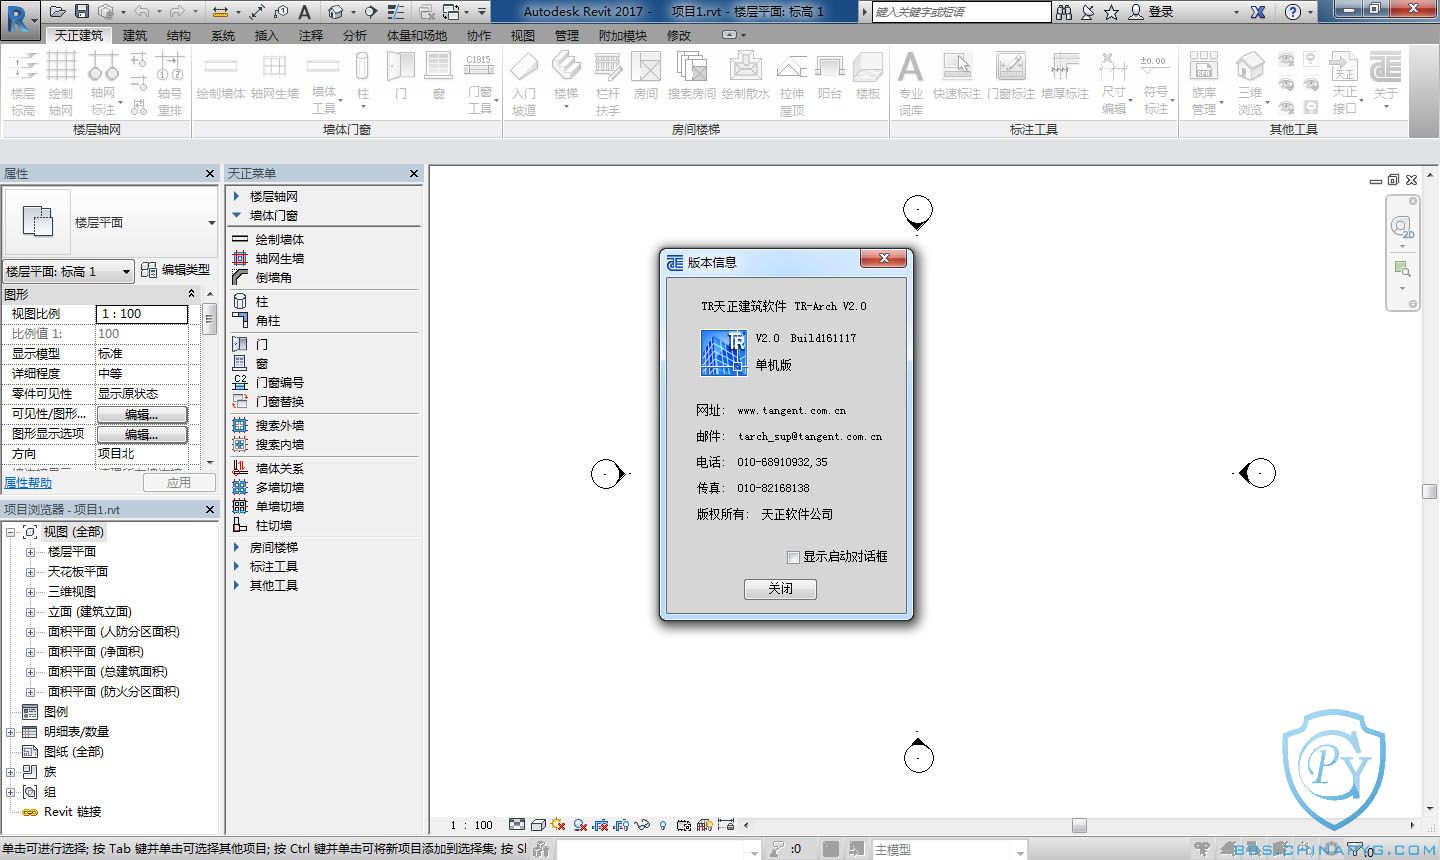Switch to the 建筑 ribbon tab

pos(134,35)
